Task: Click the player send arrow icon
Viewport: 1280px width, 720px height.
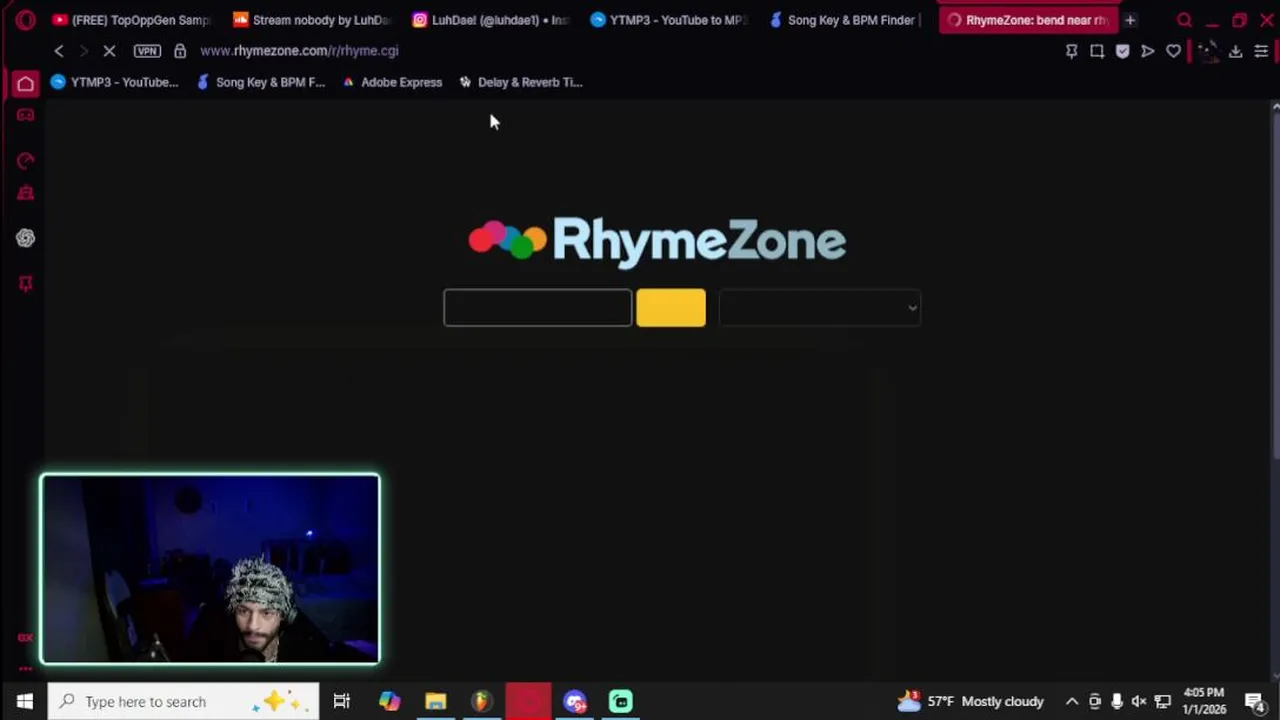Action: click(1148, 51)
